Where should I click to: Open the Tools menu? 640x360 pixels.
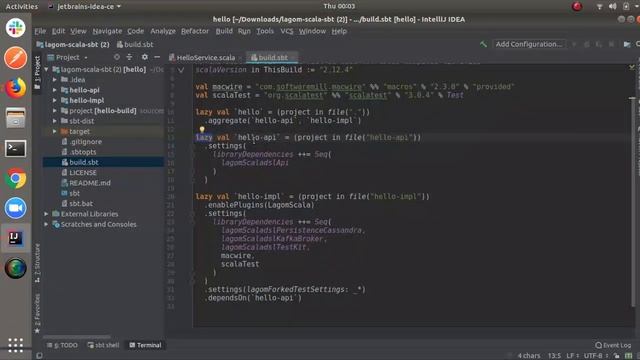tap(265, 31)
